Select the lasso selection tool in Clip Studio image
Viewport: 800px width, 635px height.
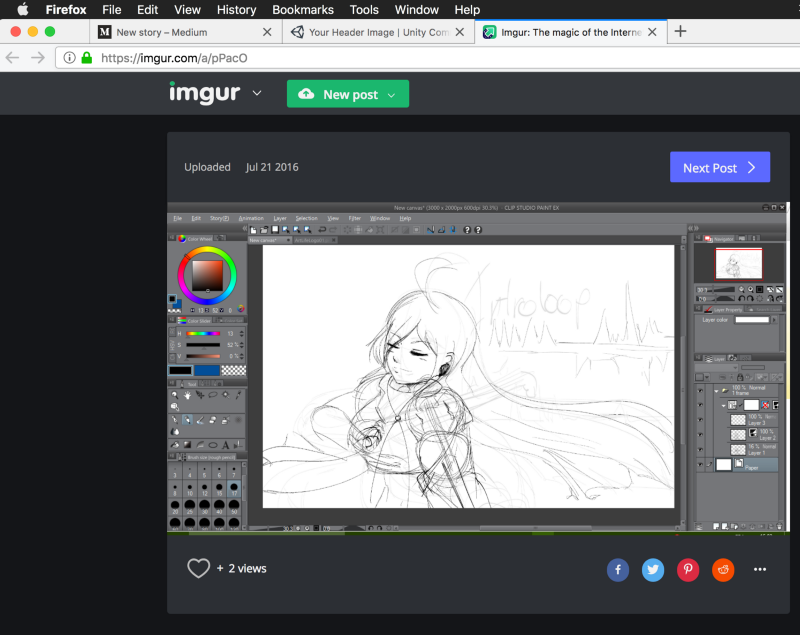tap(213, 395)
